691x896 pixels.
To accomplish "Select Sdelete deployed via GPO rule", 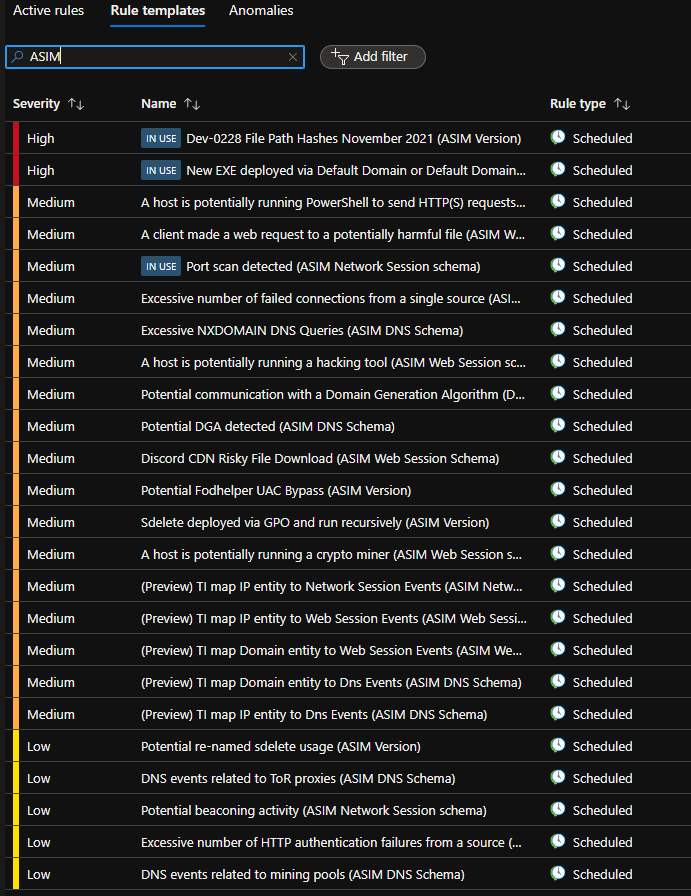I will pyautogui.click(x=315, y=522).
